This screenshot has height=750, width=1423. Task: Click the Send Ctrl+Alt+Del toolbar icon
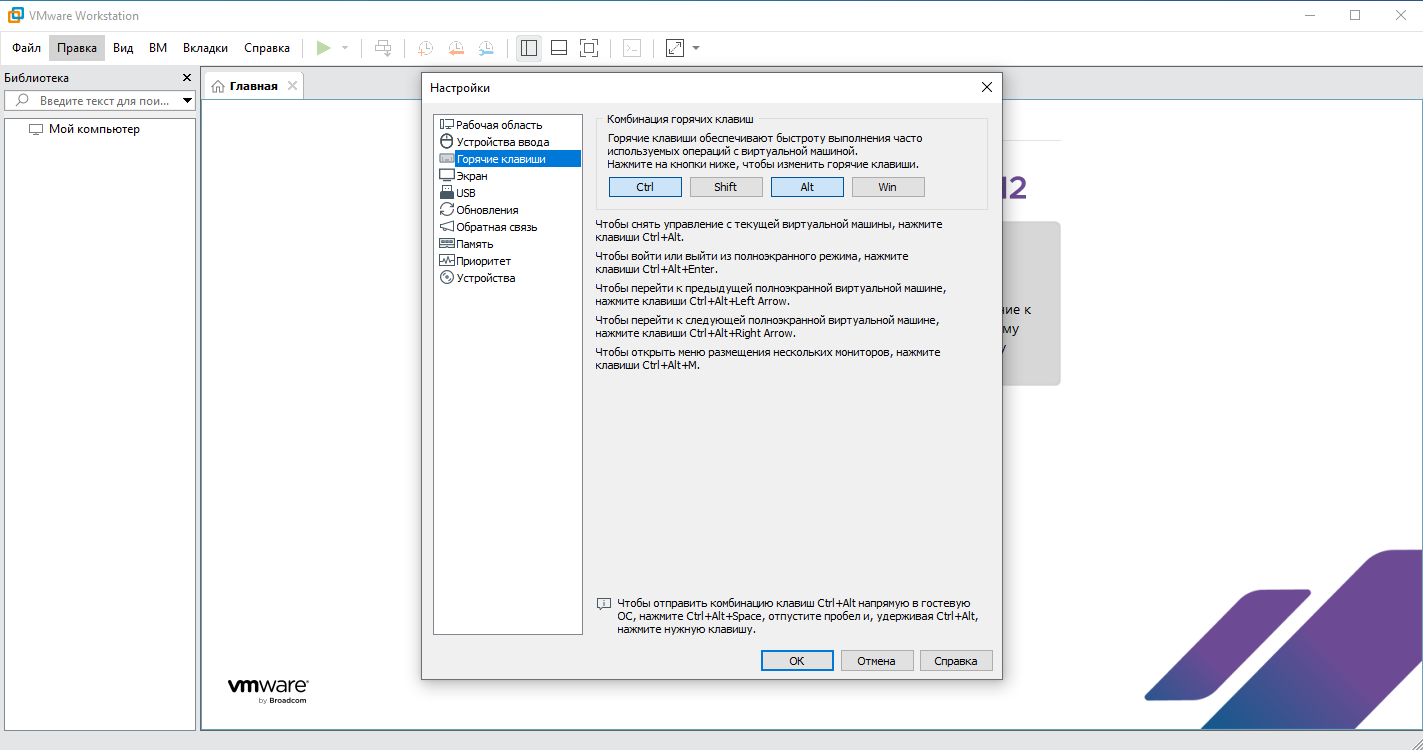383,48
